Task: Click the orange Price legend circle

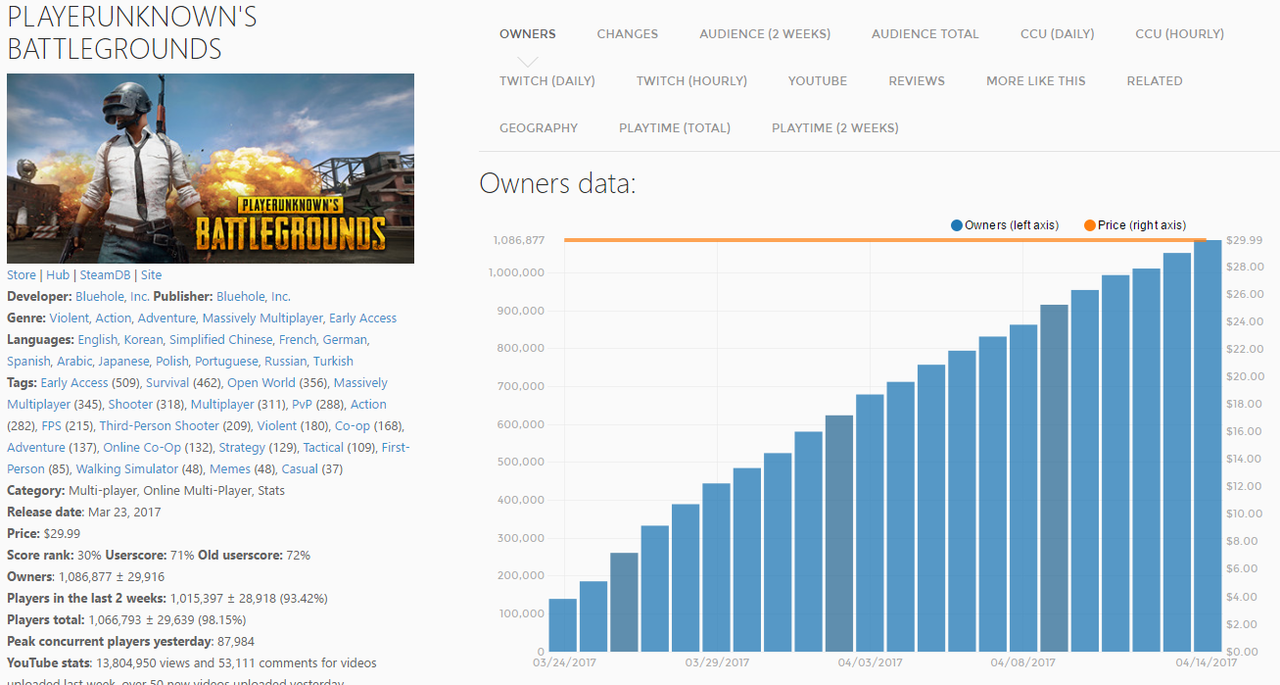Action: point(1090,225)
